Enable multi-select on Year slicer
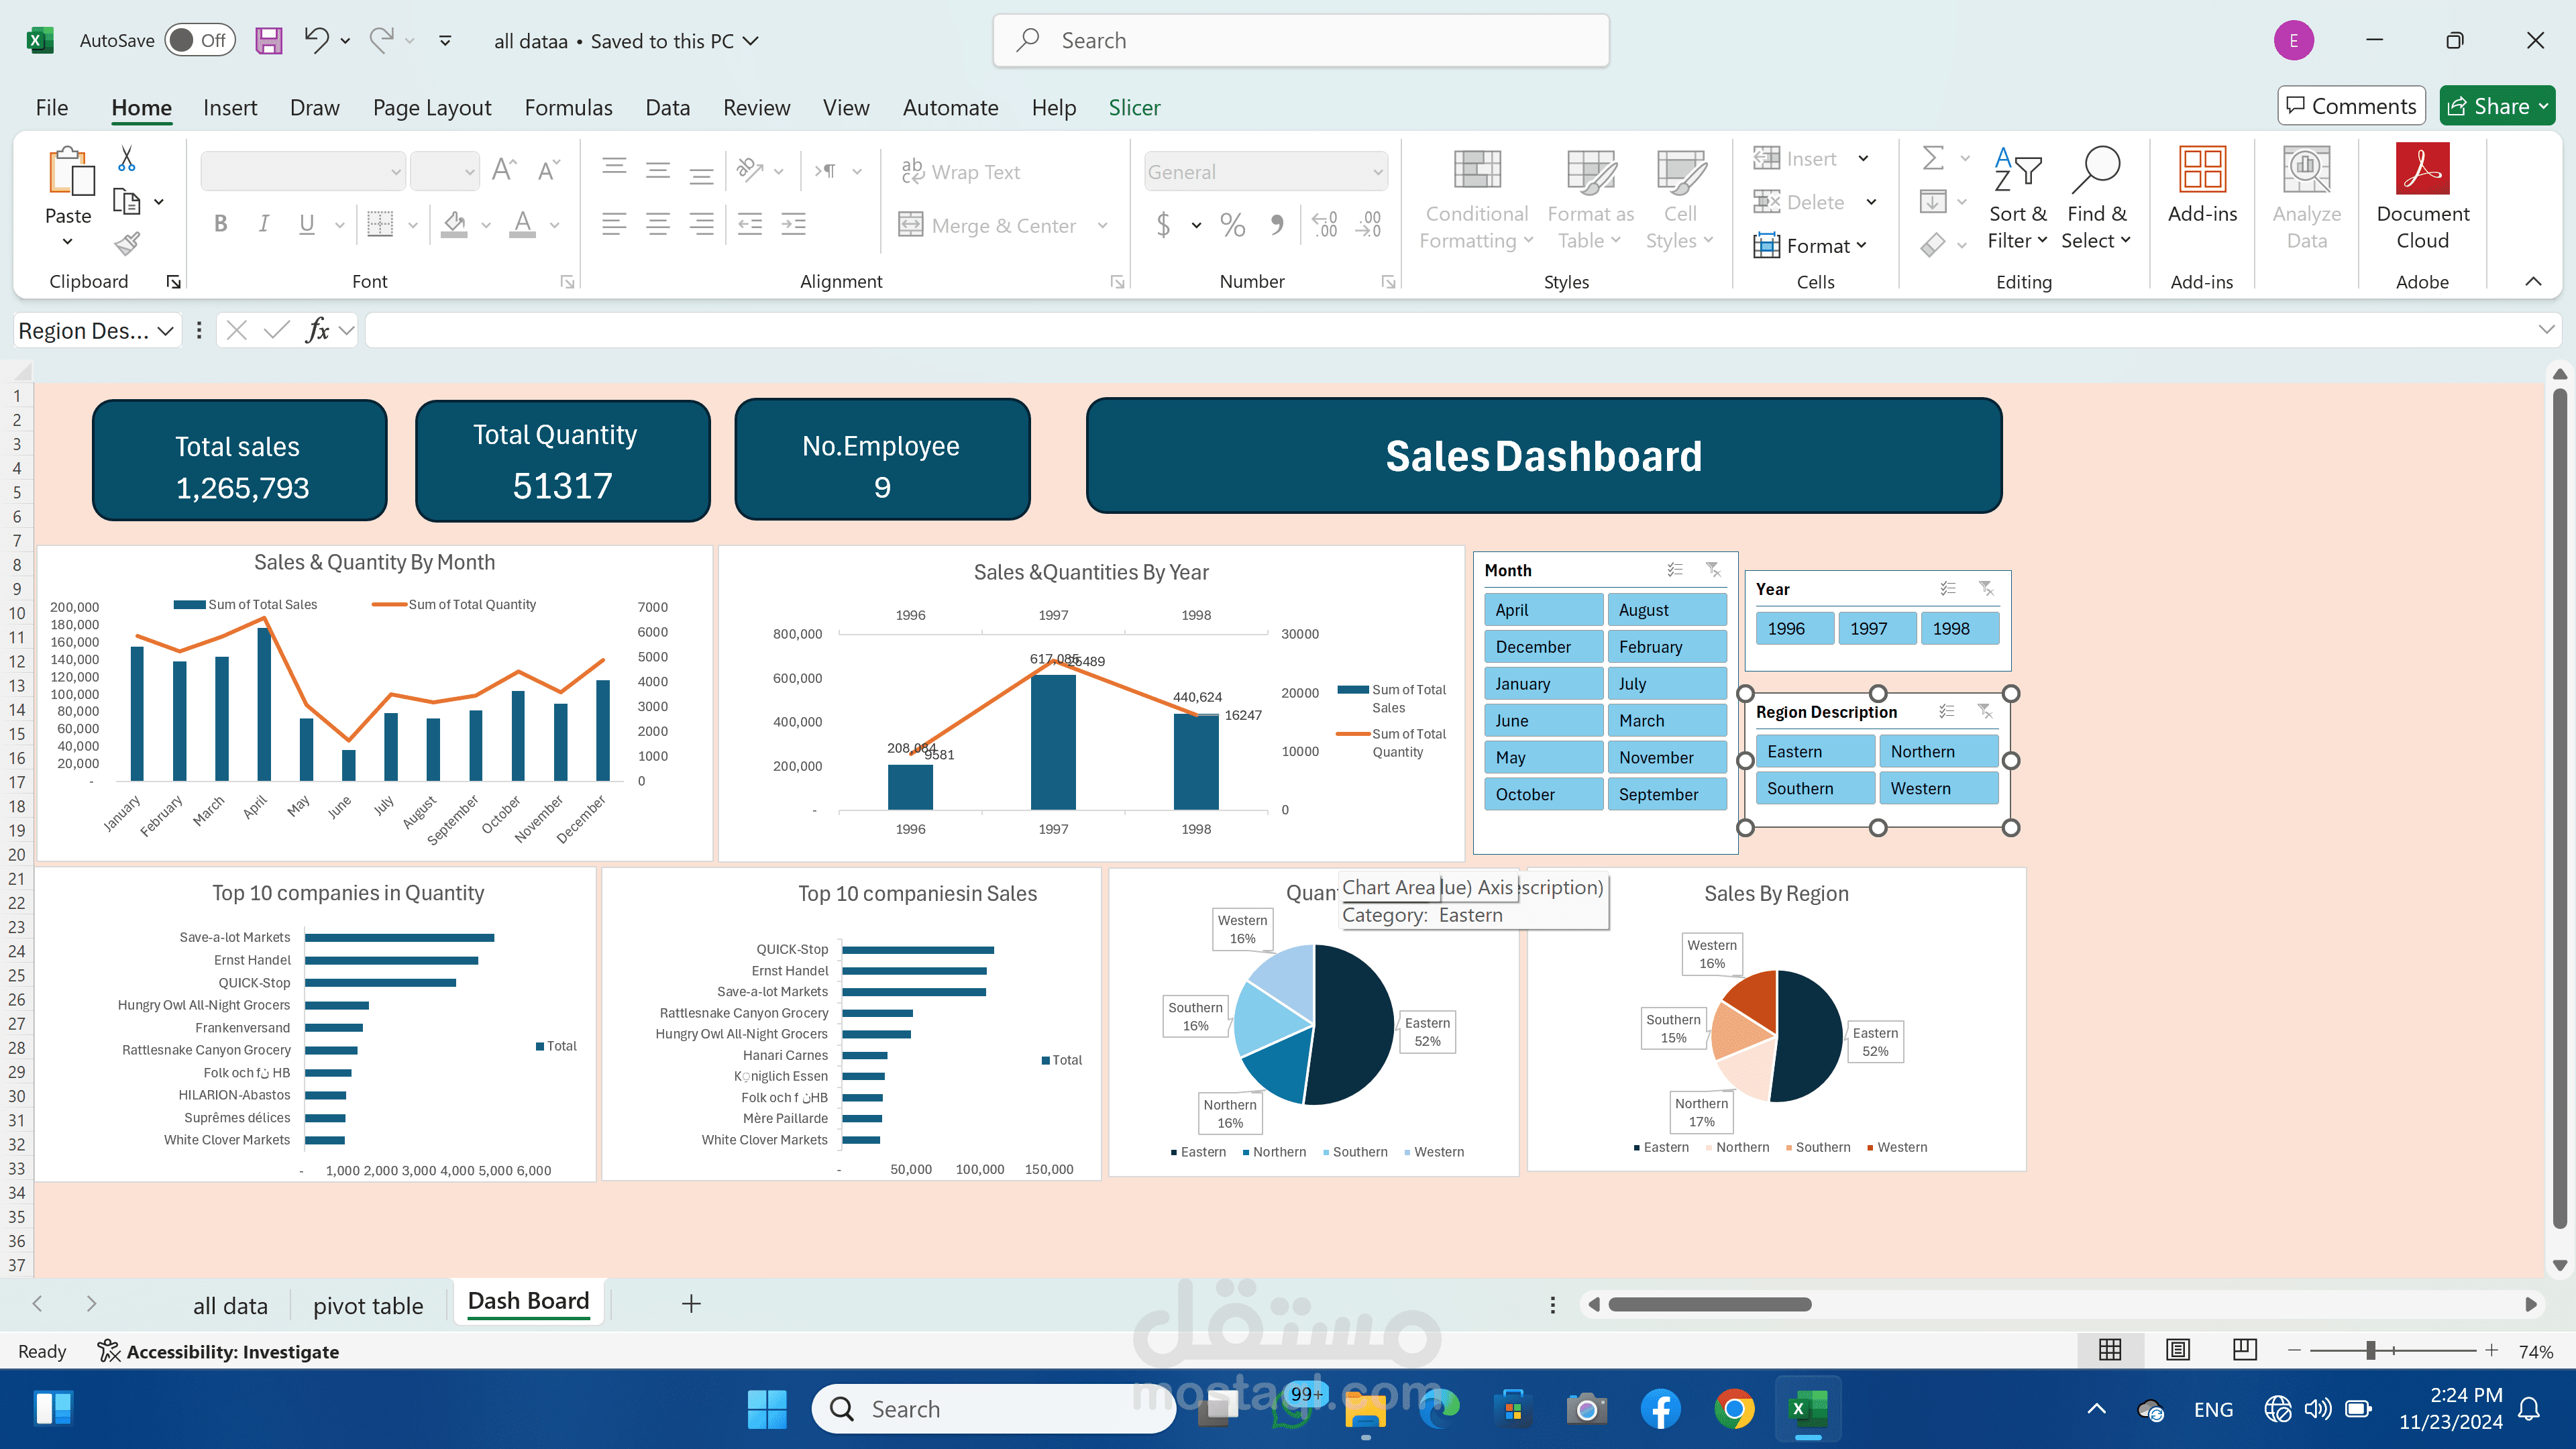2576x1449 pixels. 1948,589
